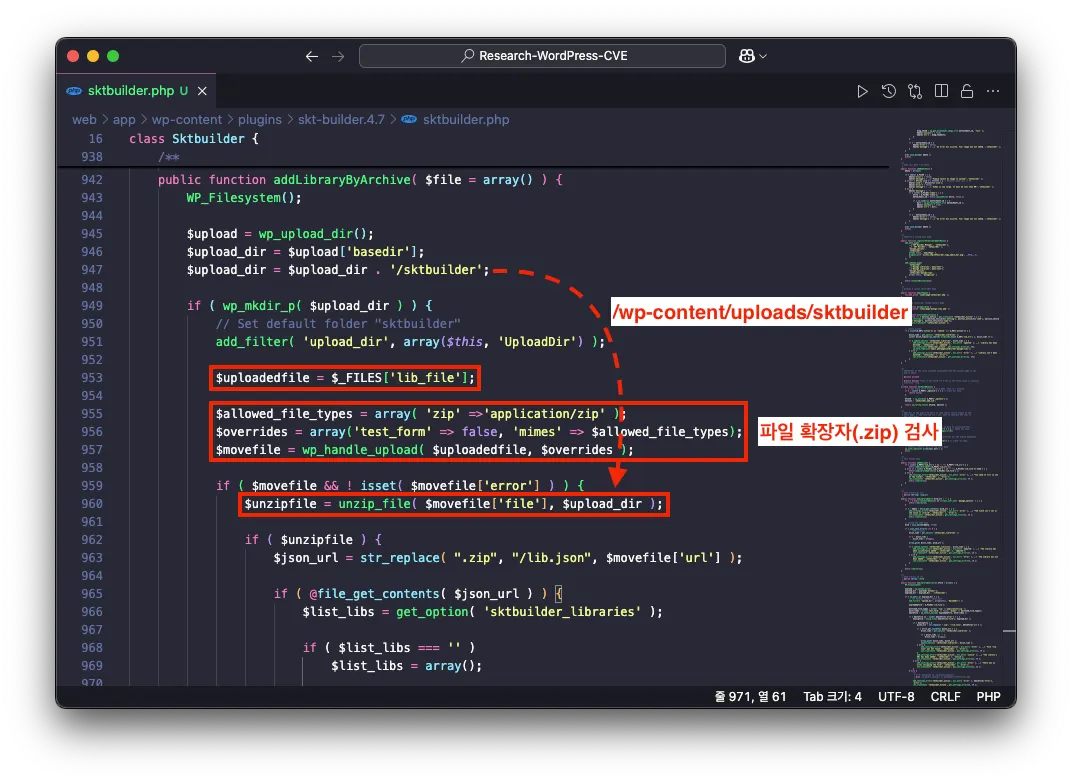Open the Copilot icon menu
The height and width of the screenshot is (782, 1072).
pos(746,56)
